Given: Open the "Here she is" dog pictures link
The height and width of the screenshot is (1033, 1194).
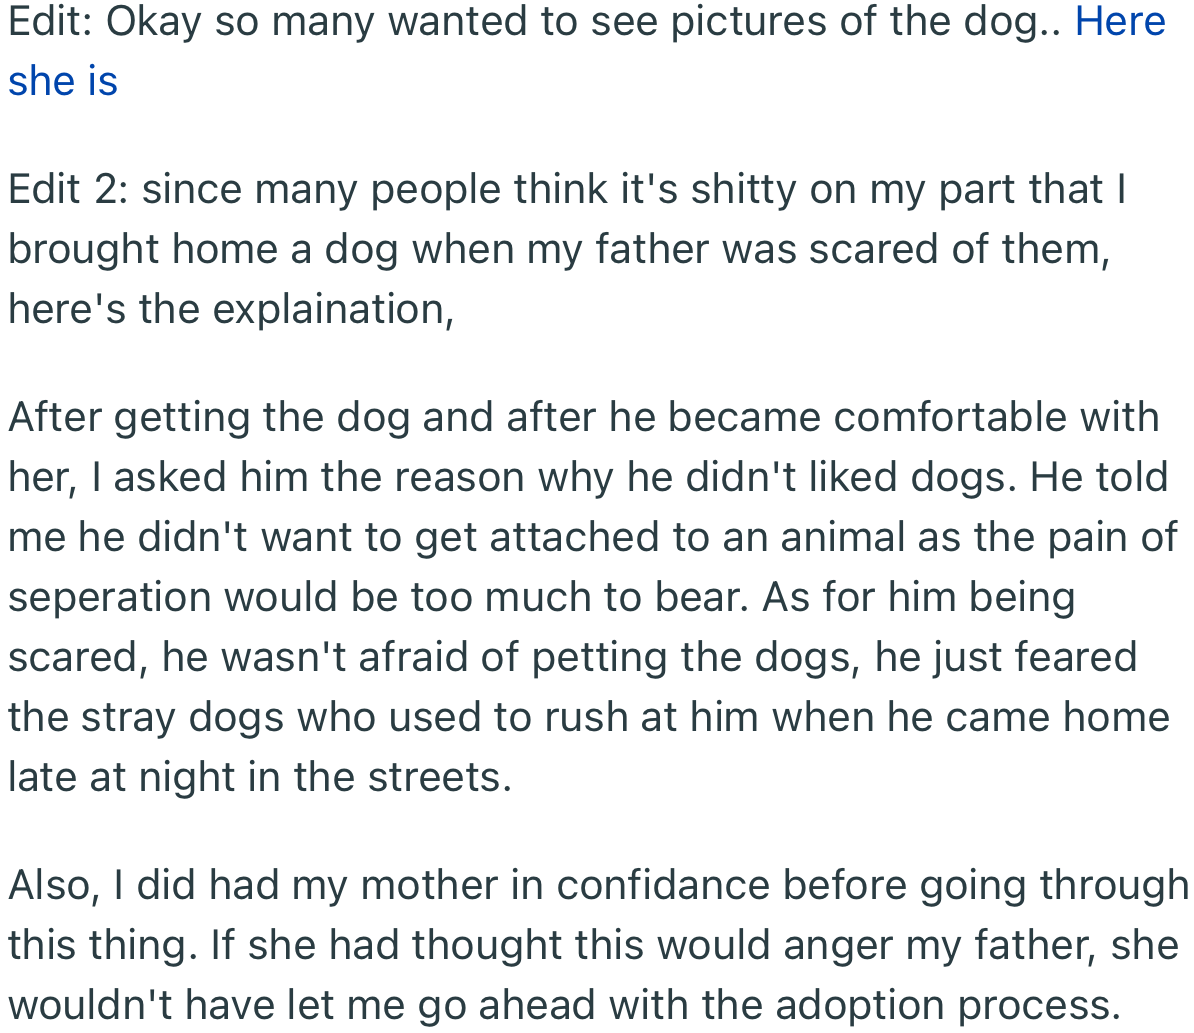Looking at the screenshot, I should click(x=1120, y=22).
